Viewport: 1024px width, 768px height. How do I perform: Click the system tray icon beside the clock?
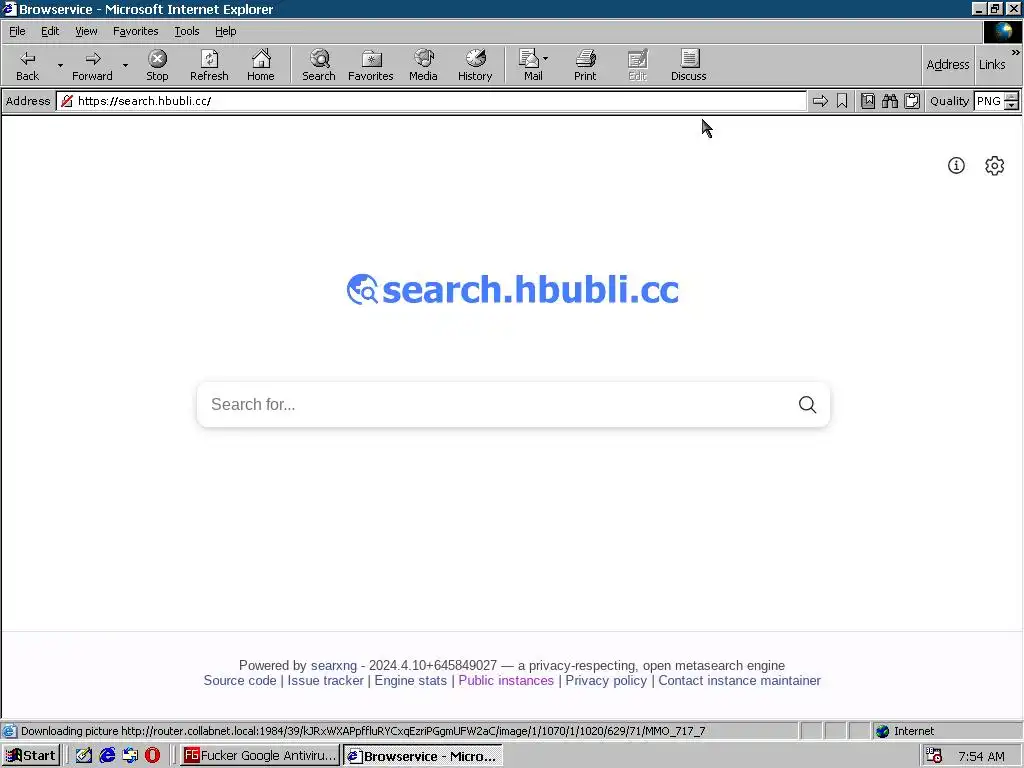click(935, 756)
